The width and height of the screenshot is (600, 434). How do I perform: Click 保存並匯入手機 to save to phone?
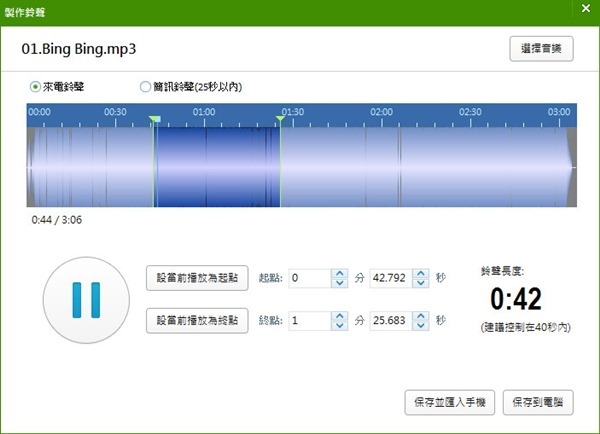point(449,402)
